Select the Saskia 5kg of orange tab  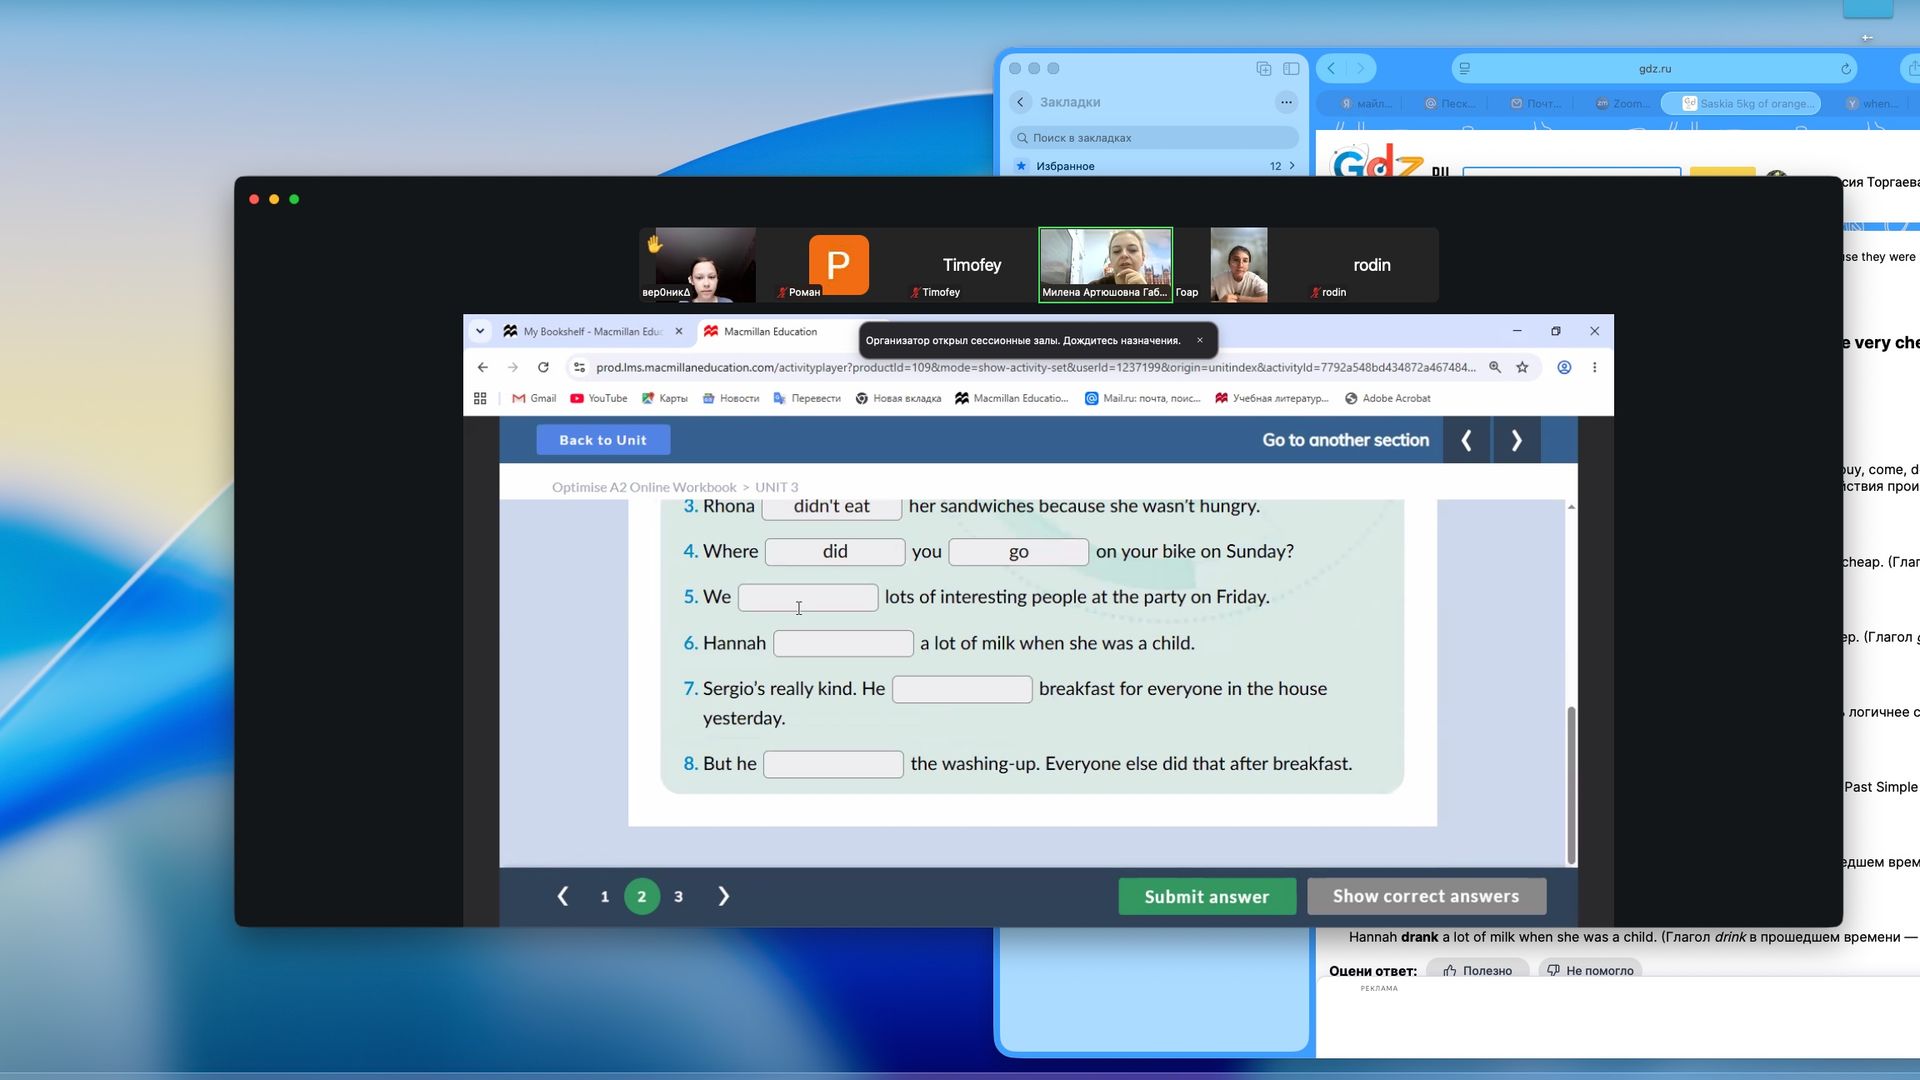point(1742,103)
